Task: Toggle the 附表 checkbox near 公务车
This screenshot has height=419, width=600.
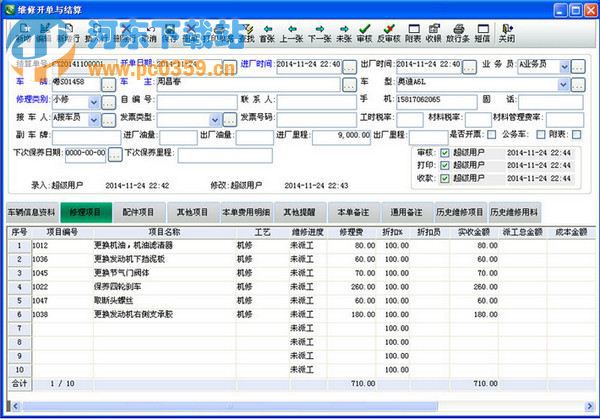Action: [576, 134]
